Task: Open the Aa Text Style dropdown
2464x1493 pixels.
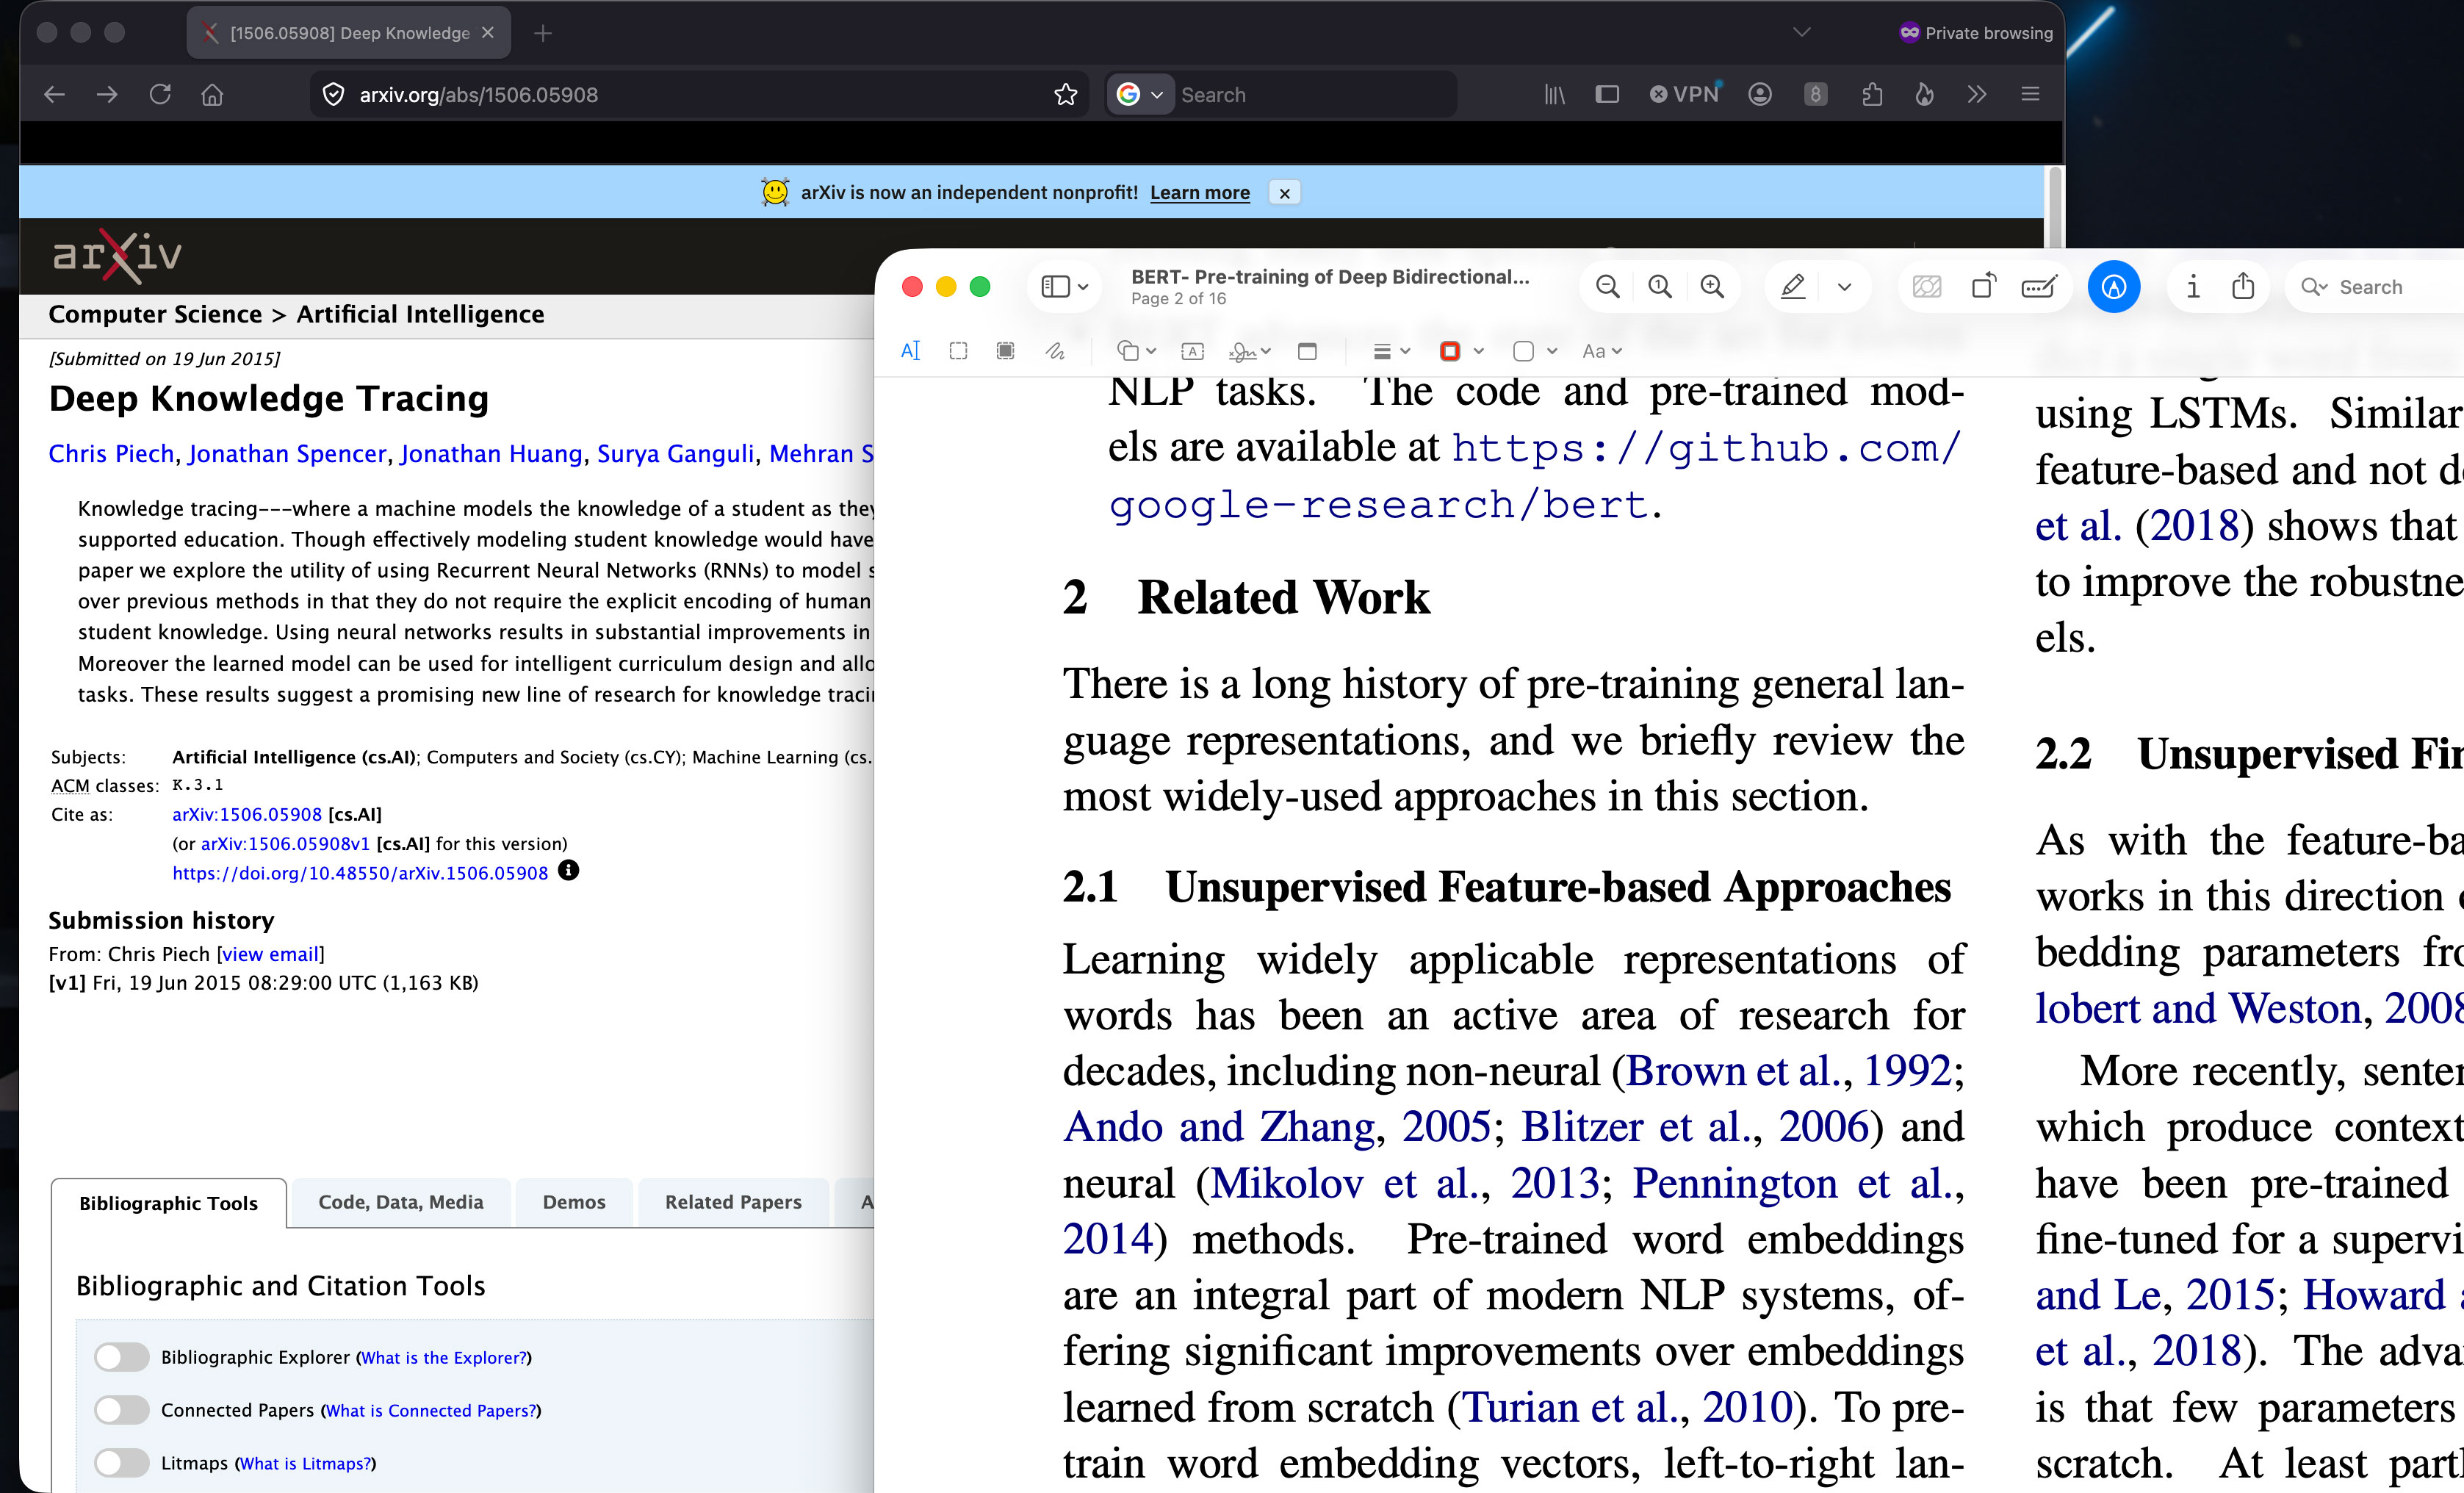Action: (x=1602, y=351)
